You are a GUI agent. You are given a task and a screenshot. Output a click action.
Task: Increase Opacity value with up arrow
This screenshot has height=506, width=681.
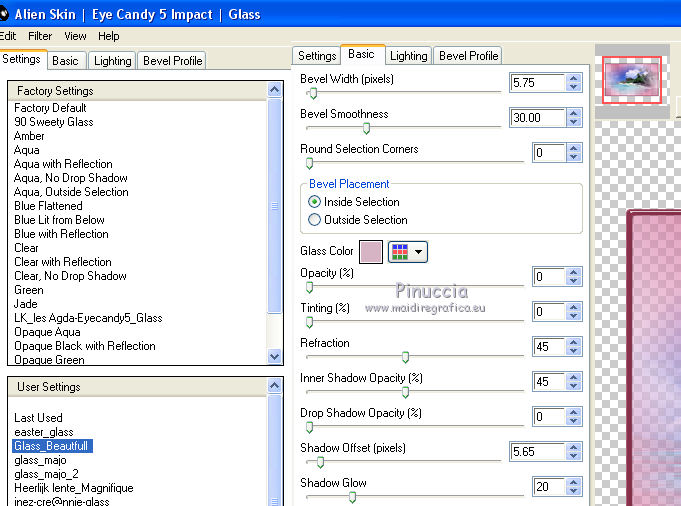574,273
